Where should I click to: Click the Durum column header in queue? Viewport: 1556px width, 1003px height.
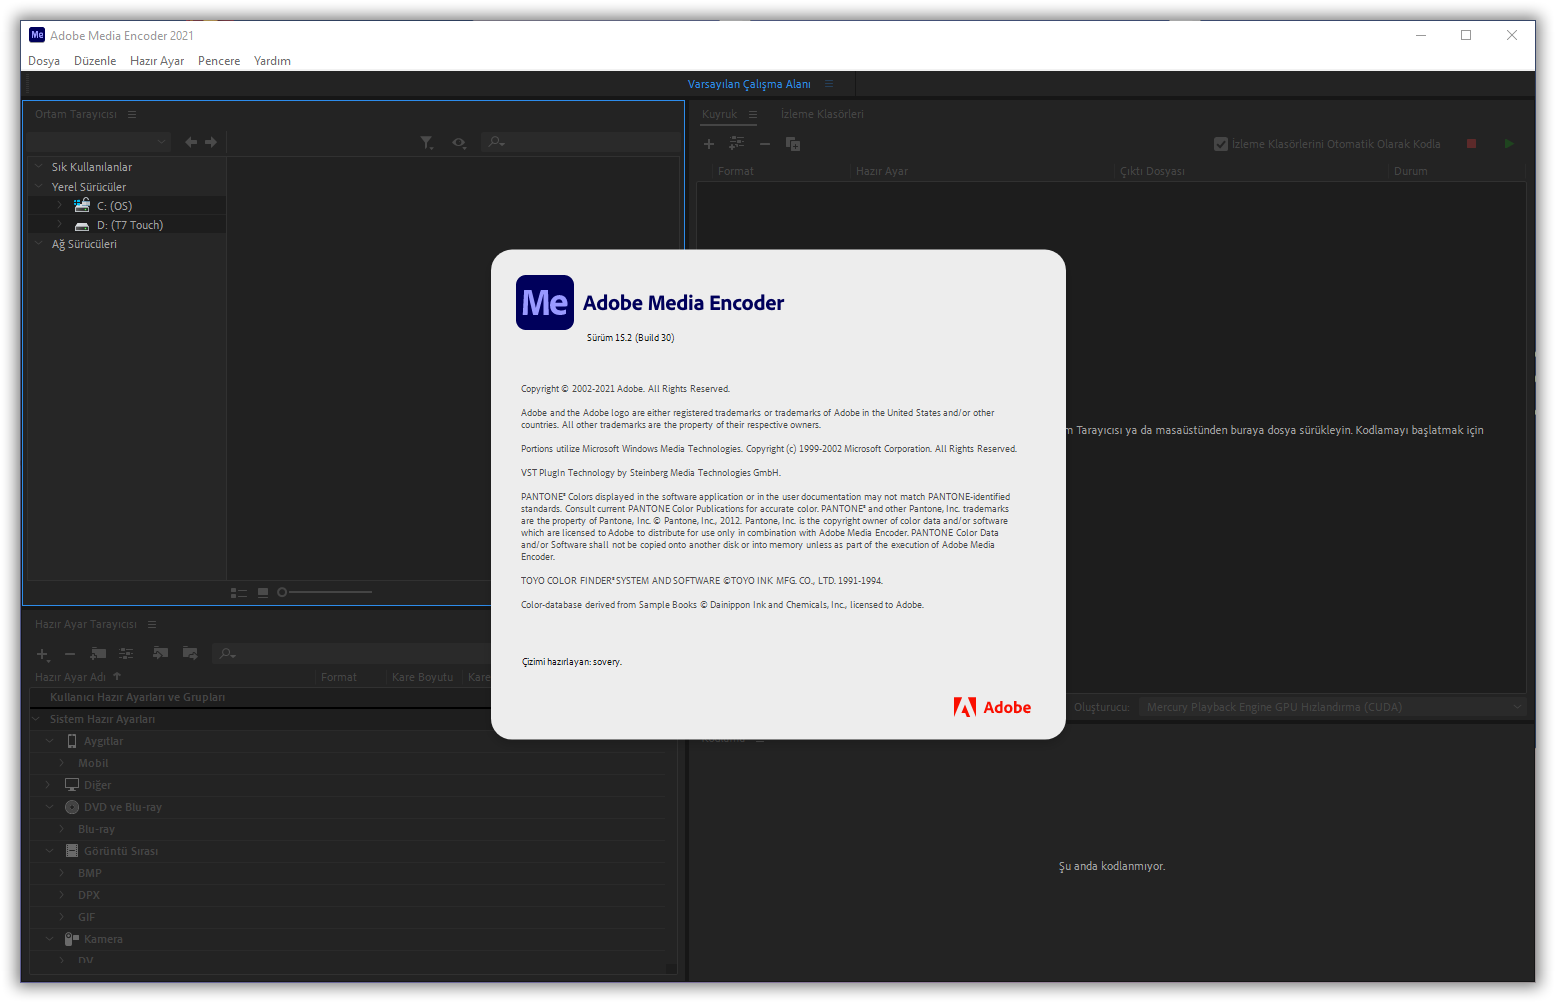(1411, 171)
